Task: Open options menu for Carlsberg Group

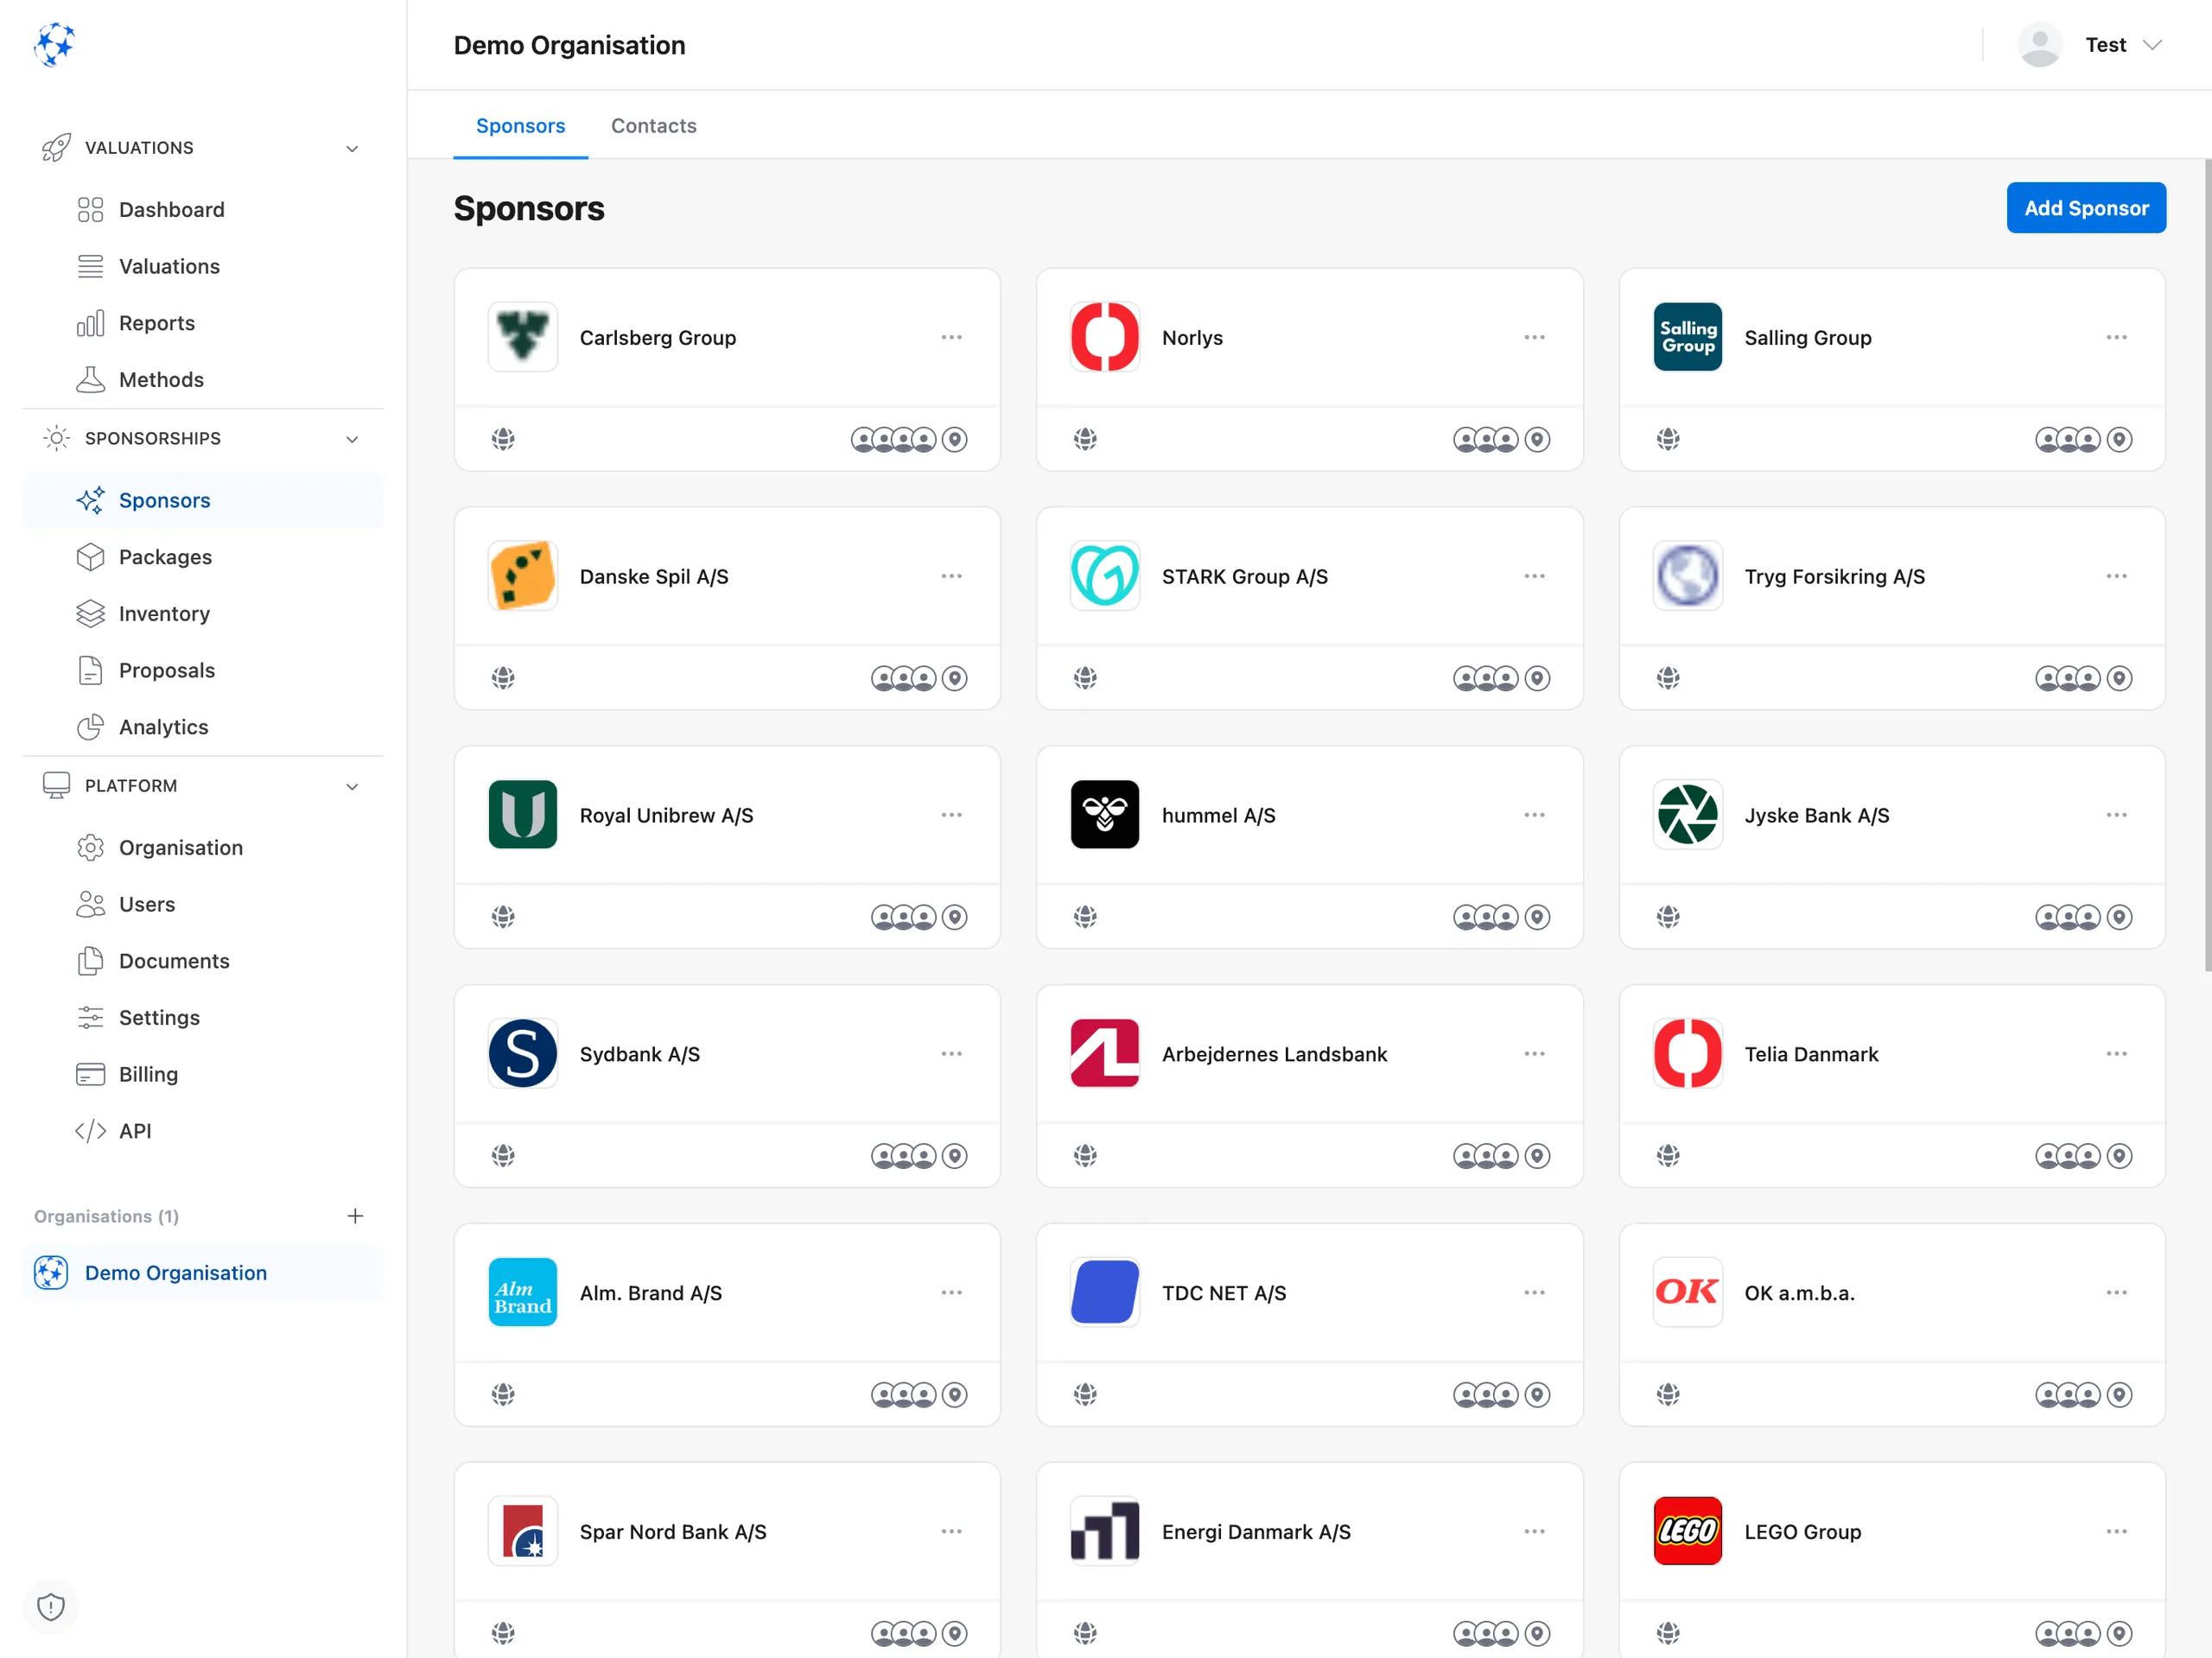Action: pyautogui.click(x=951, y=337)
